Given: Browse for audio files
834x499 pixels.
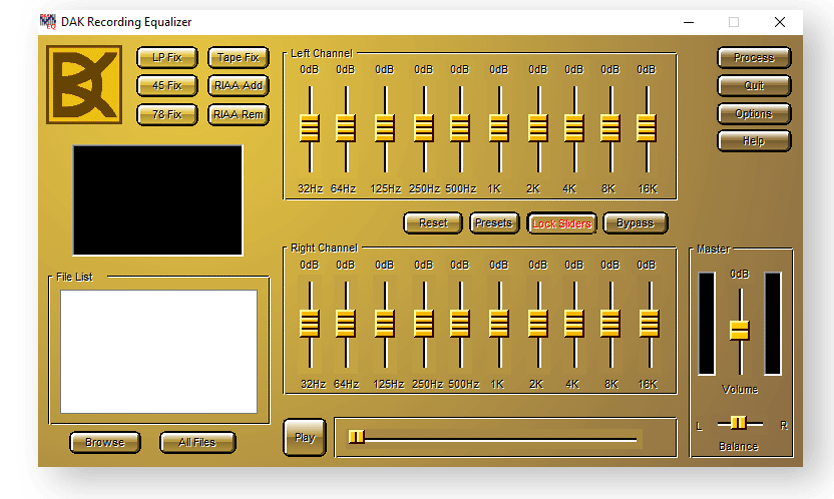Looking at the screenshot, I should [x=105, y=442].
